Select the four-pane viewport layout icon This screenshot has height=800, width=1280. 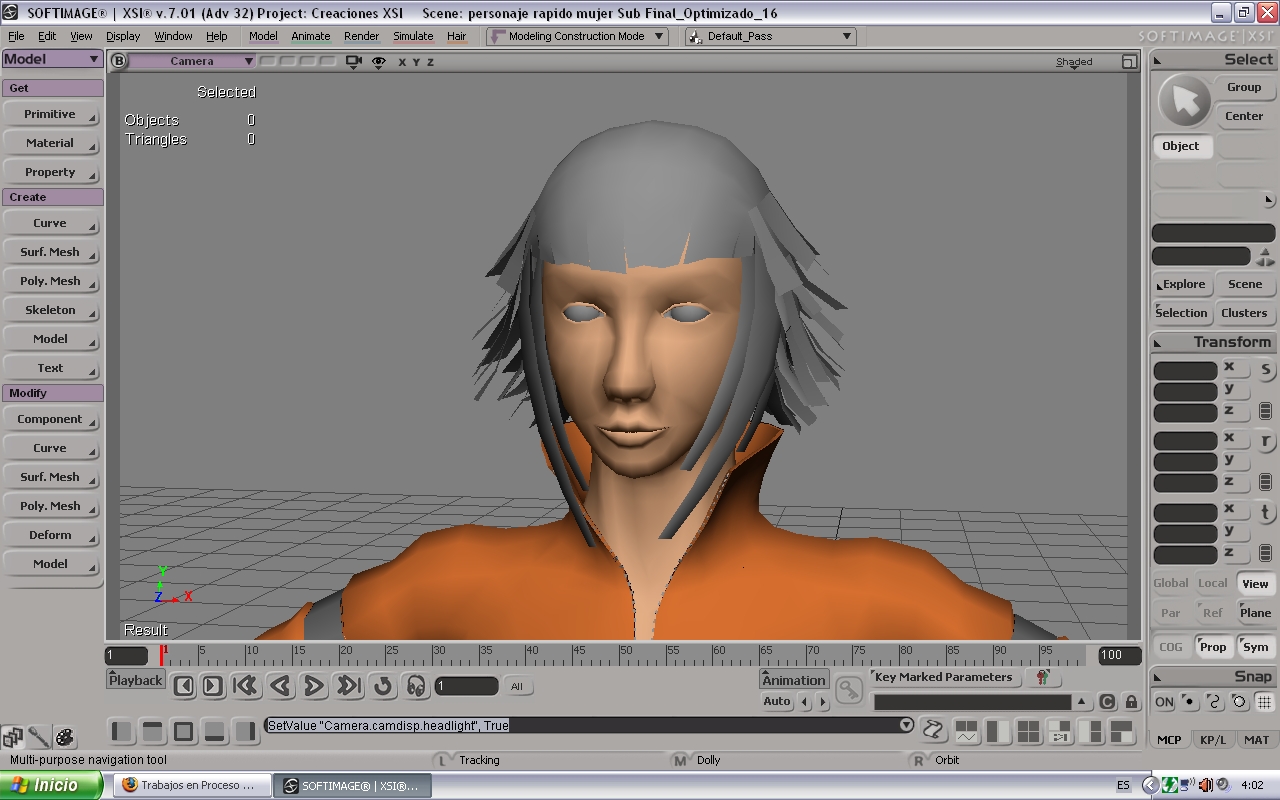click(1028, 732)
